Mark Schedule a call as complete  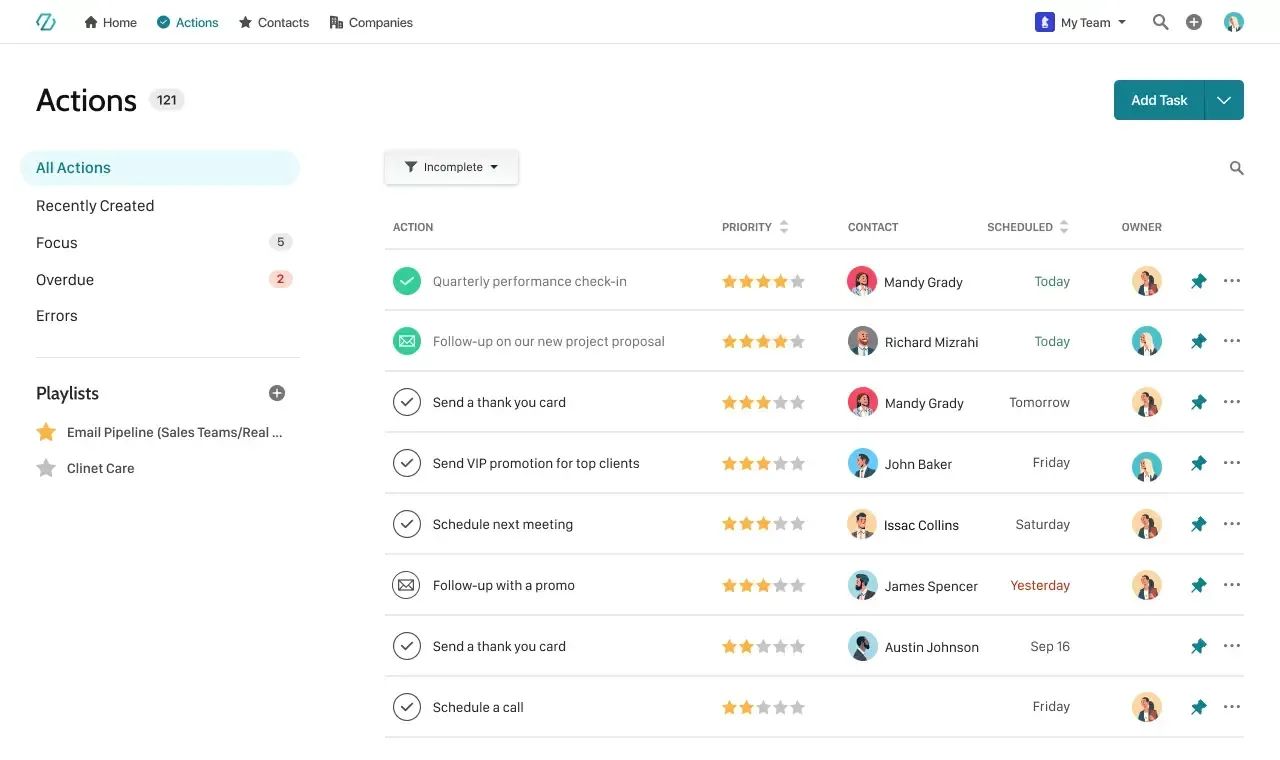pos(407,707)
